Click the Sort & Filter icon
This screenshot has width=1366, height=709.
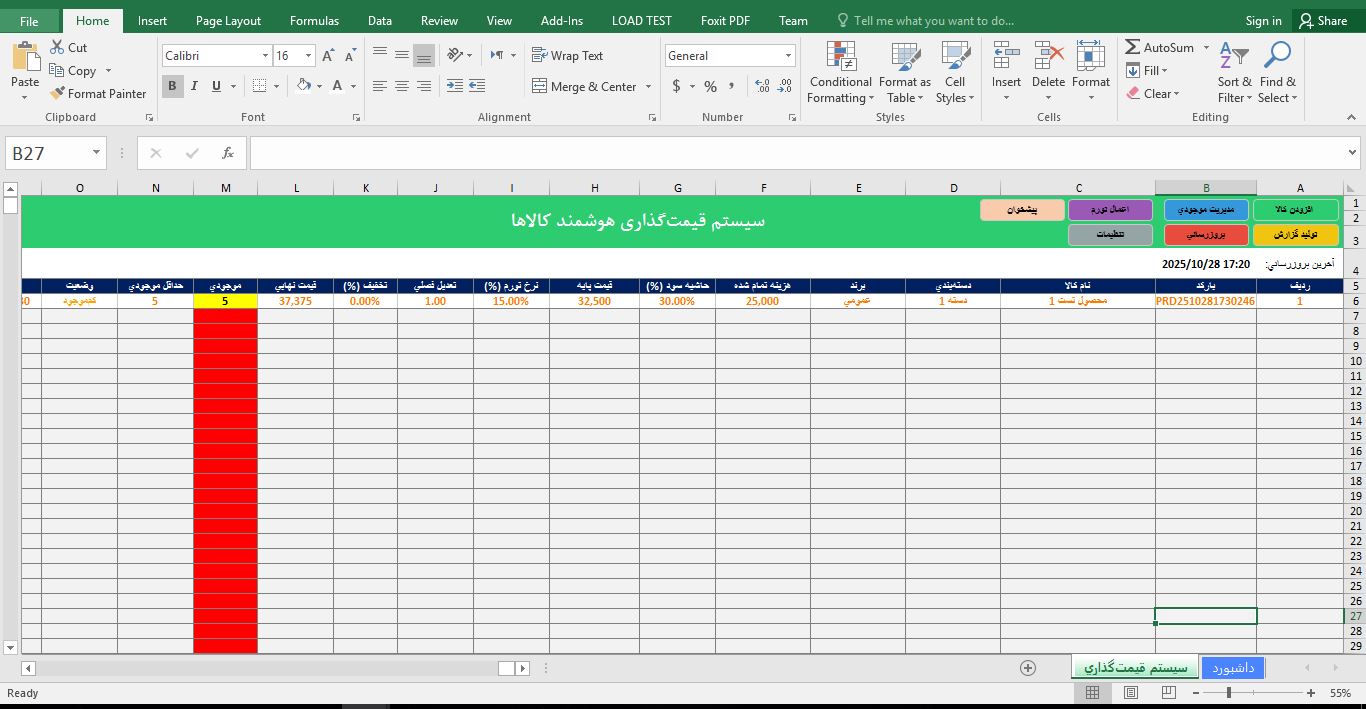click(x=1233, y=71)
